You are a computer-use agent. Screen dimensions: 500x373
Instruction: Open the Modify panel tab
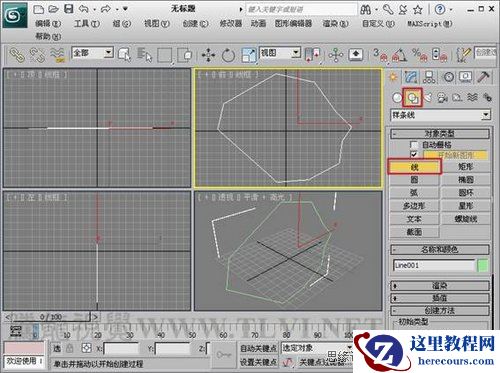[411, 77]
